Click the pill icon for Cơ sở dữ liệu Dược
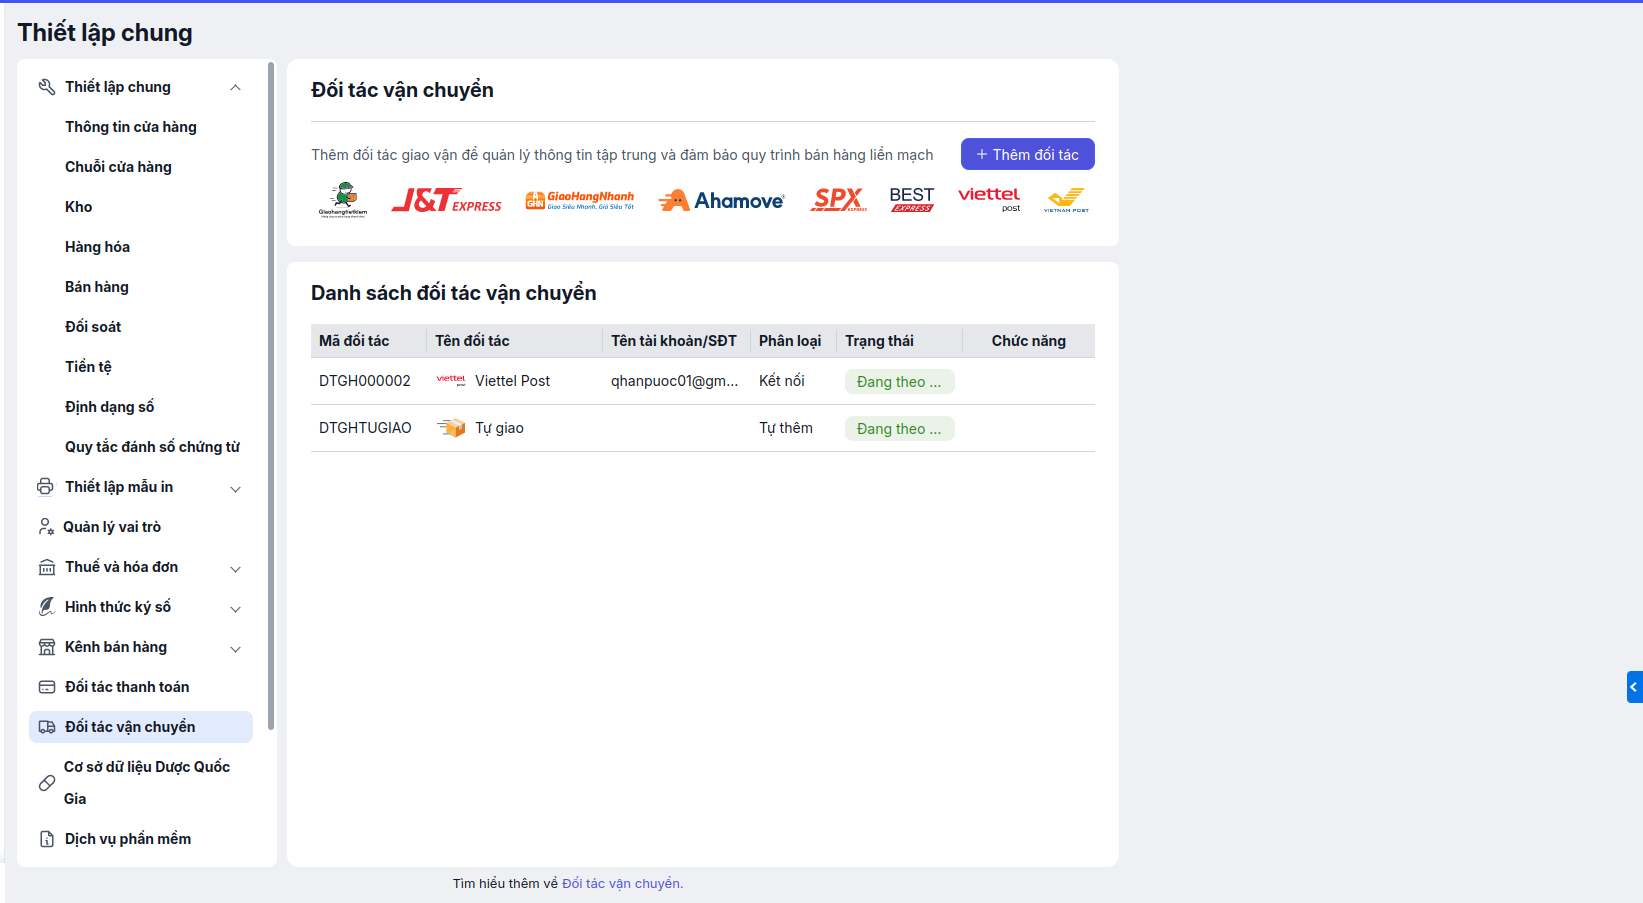Screen dimensions: 1643x903 (x=46, y=783)
